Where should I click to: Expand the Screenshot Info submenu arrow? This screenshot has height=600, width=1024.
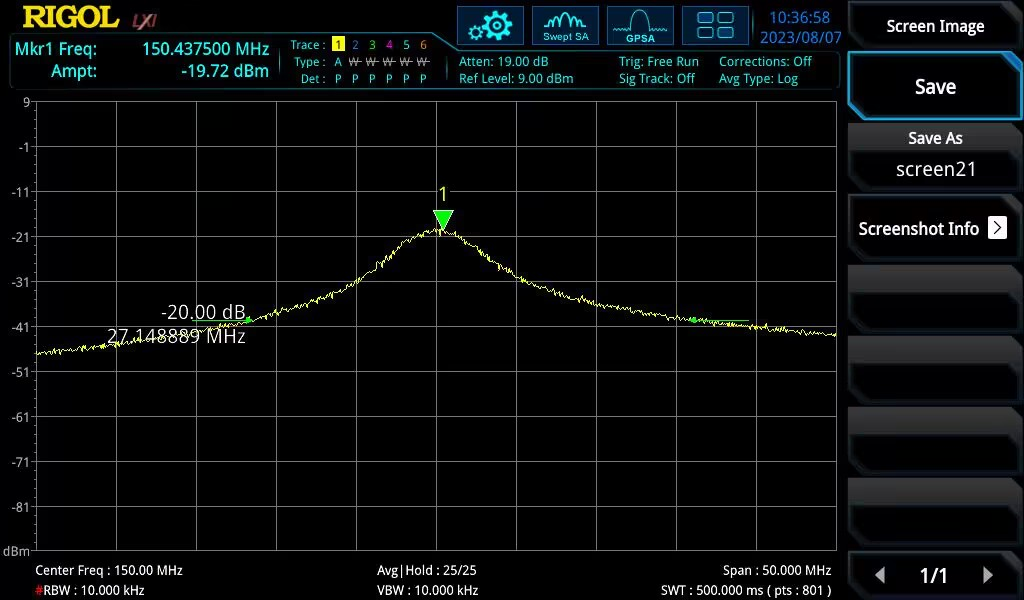click(997, 228)
